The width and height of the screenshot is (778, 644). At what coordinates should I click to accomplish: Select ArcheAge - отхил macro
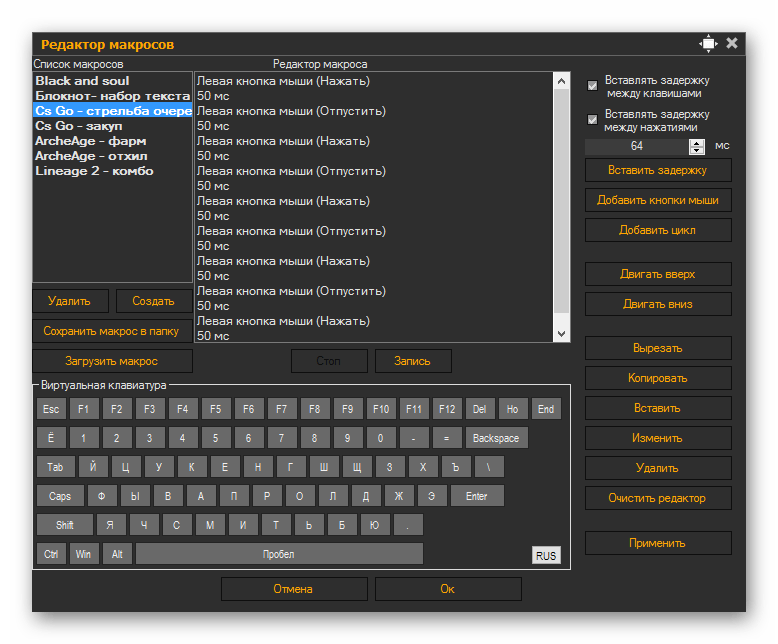[112, 156]
